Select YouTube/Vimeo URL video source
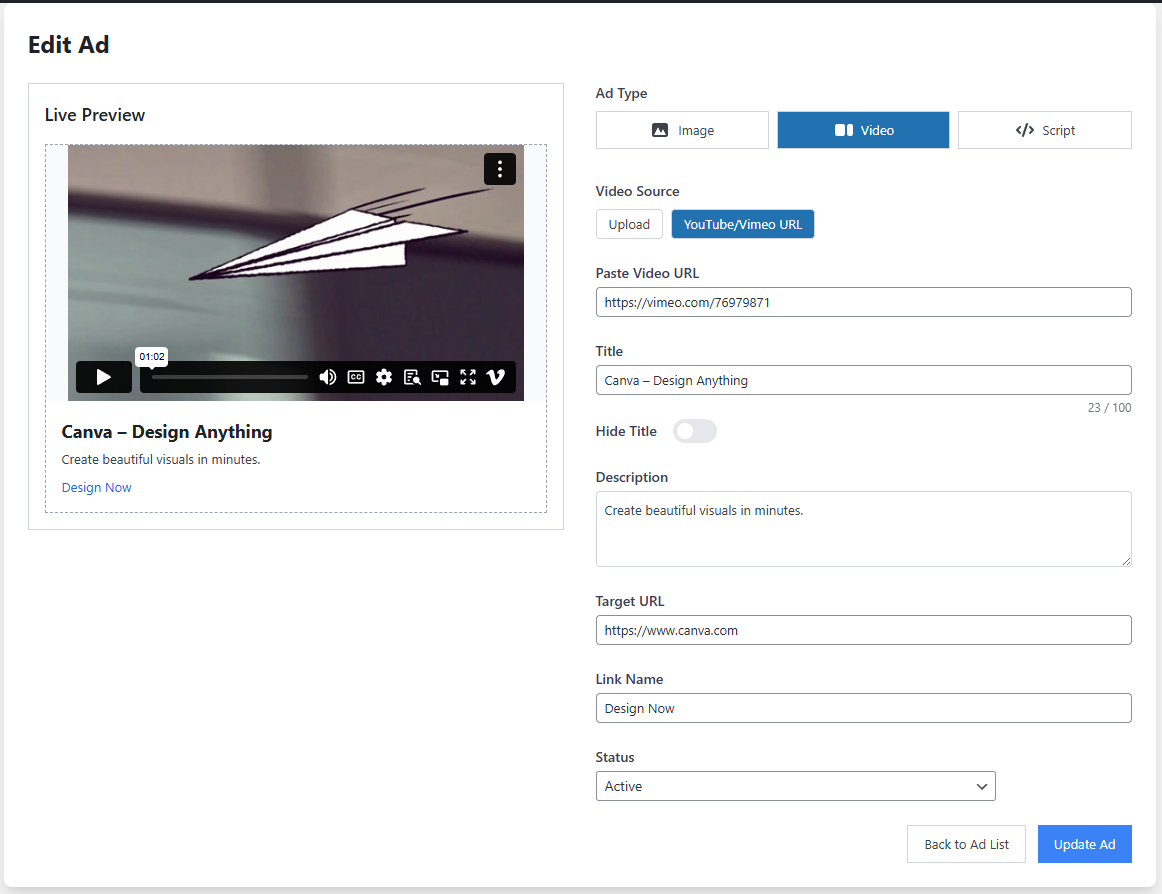The width and height of the screenshot is (1162, 894). 743,224
